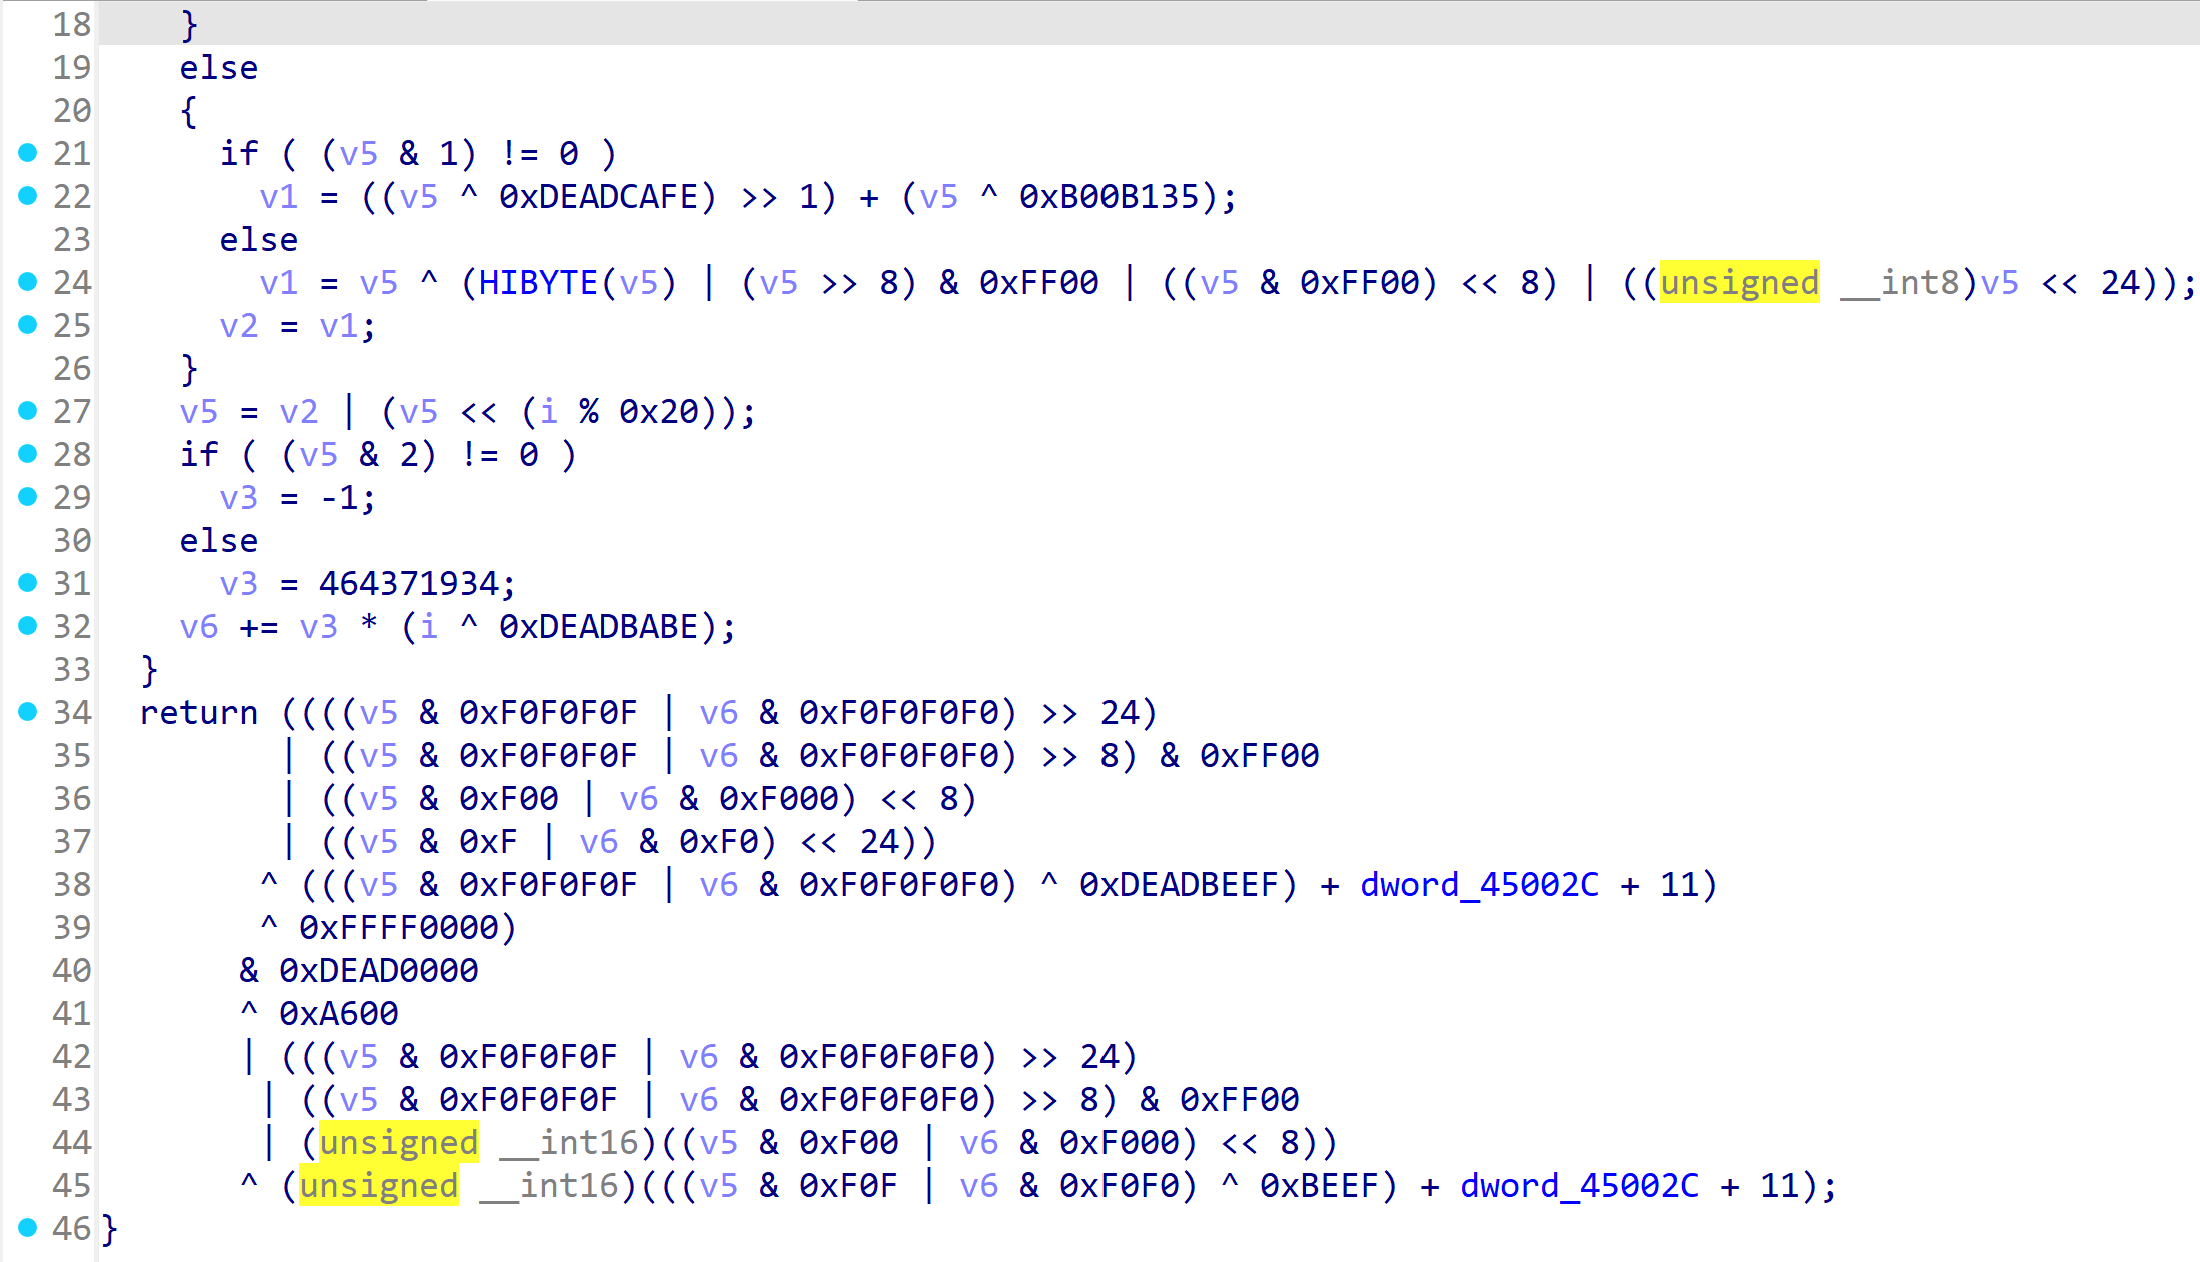Follow dword_45002C reference on line 38
This screenshot has width=2200, height=1262.
pyautogui.click(x=1479, y=885)
